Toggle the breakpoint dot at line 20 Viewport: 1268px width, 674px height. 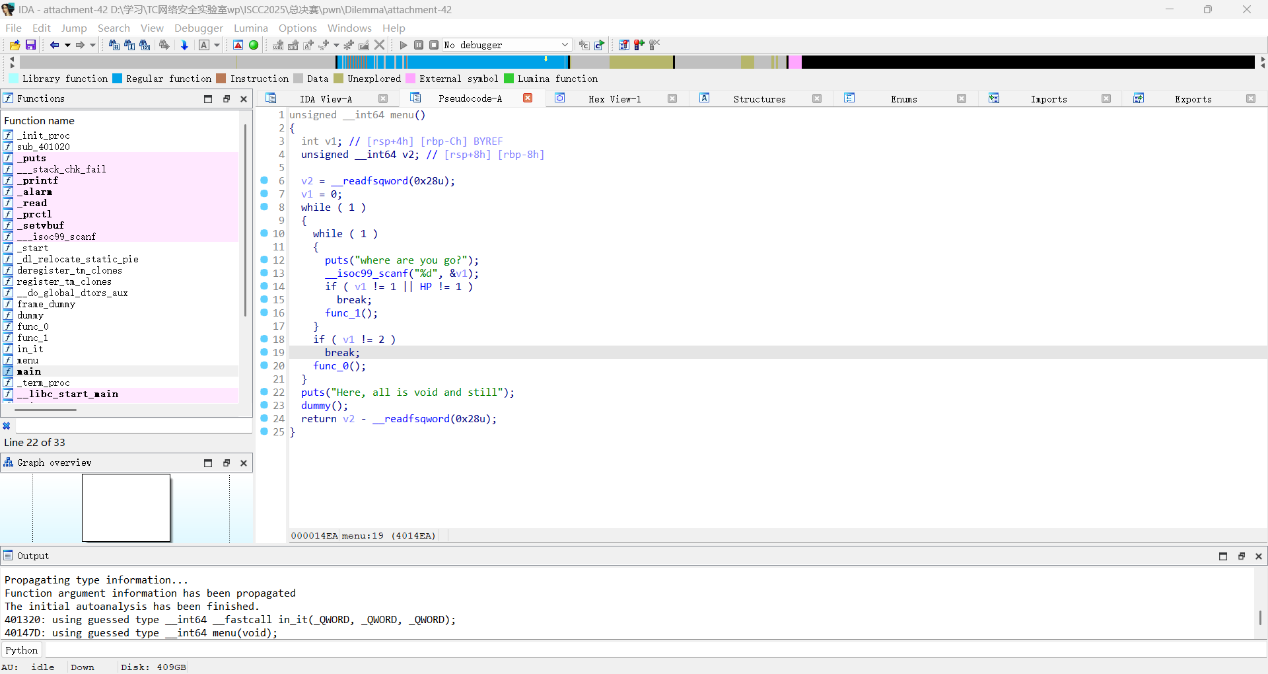[264, 366]
